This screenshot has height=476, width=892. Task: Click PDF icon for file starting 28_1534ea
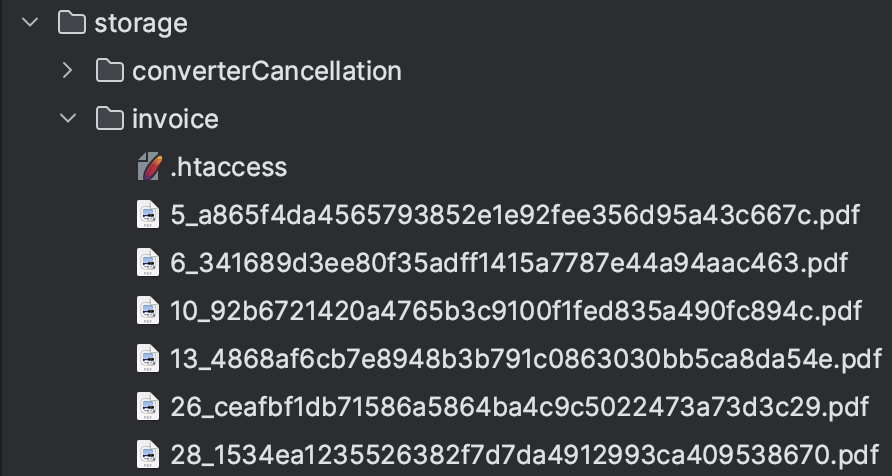[x=148, y=454]
